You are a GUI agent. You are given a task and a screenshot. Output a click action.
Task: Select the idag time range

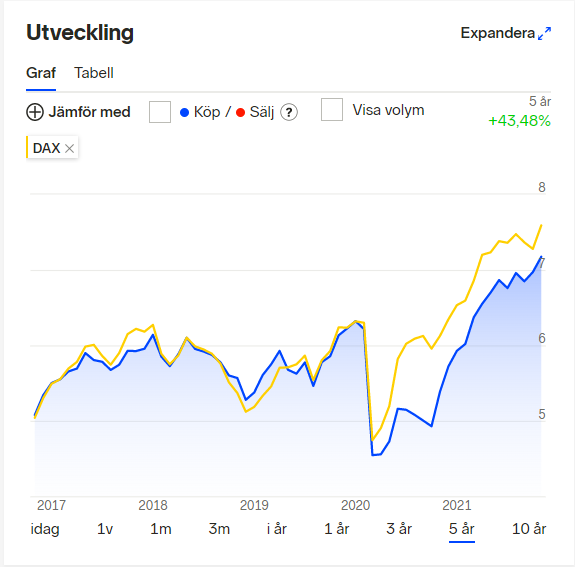[x=45, y=529]
